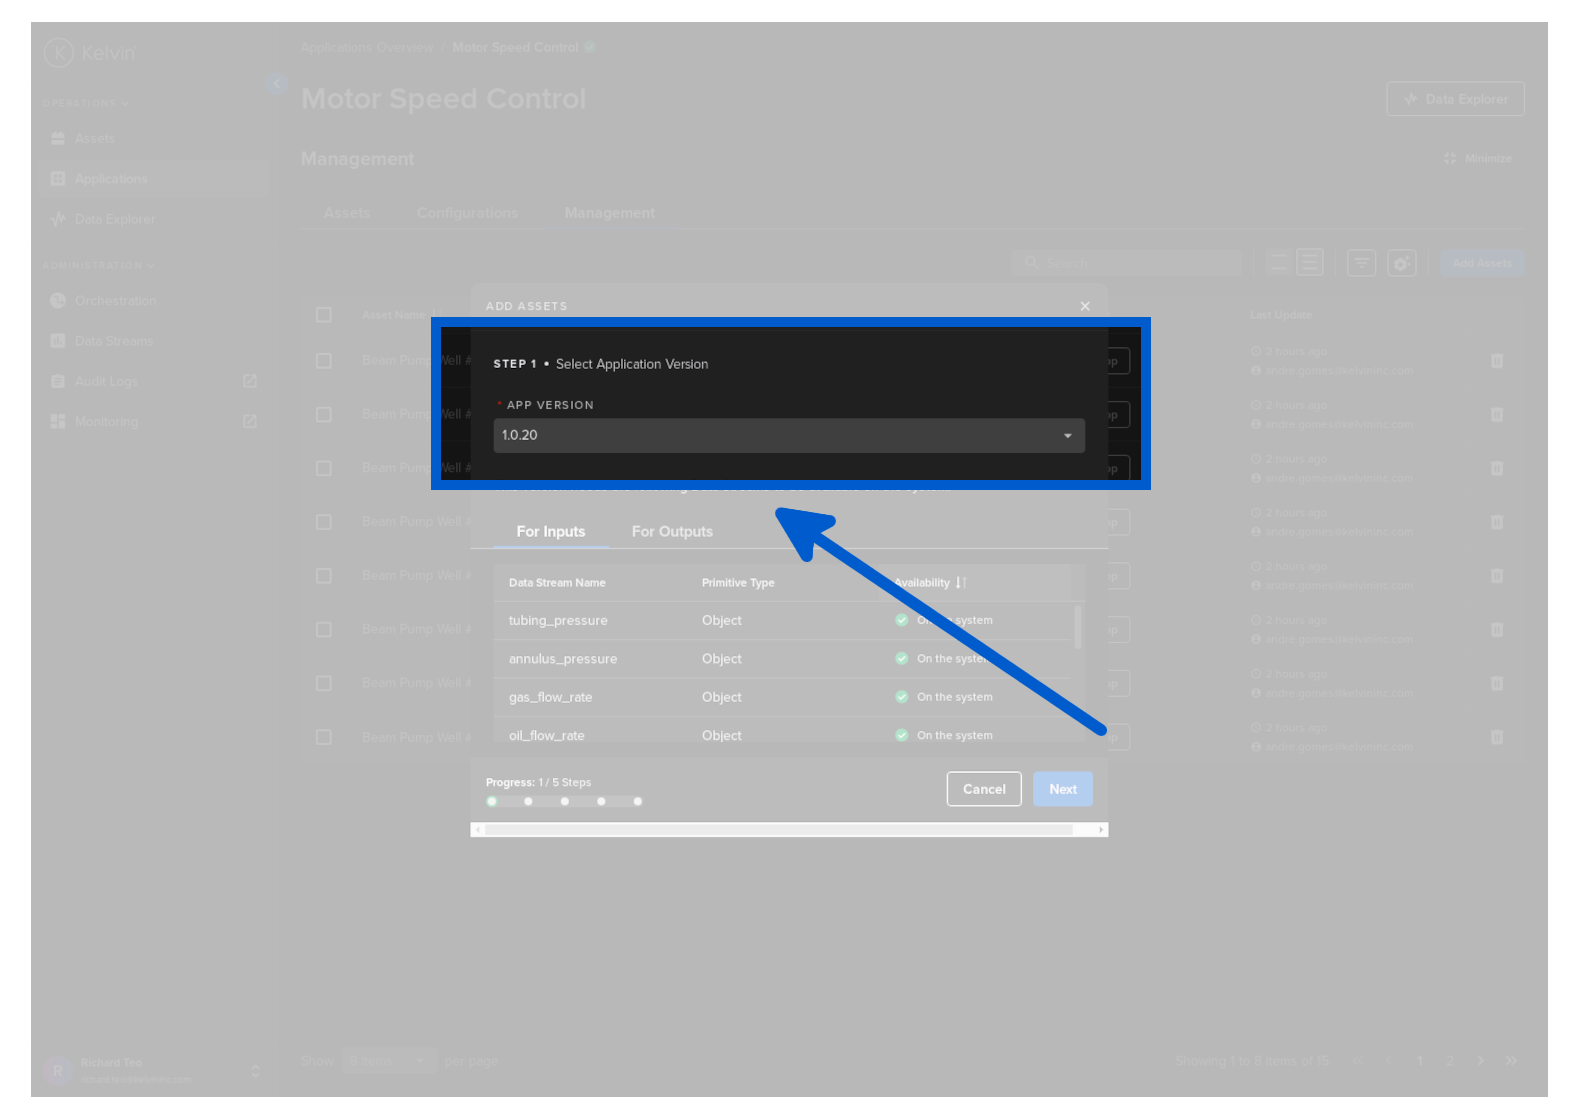
Task: Toggle the select-all assets checkbox
Action: tap(324, 315)
